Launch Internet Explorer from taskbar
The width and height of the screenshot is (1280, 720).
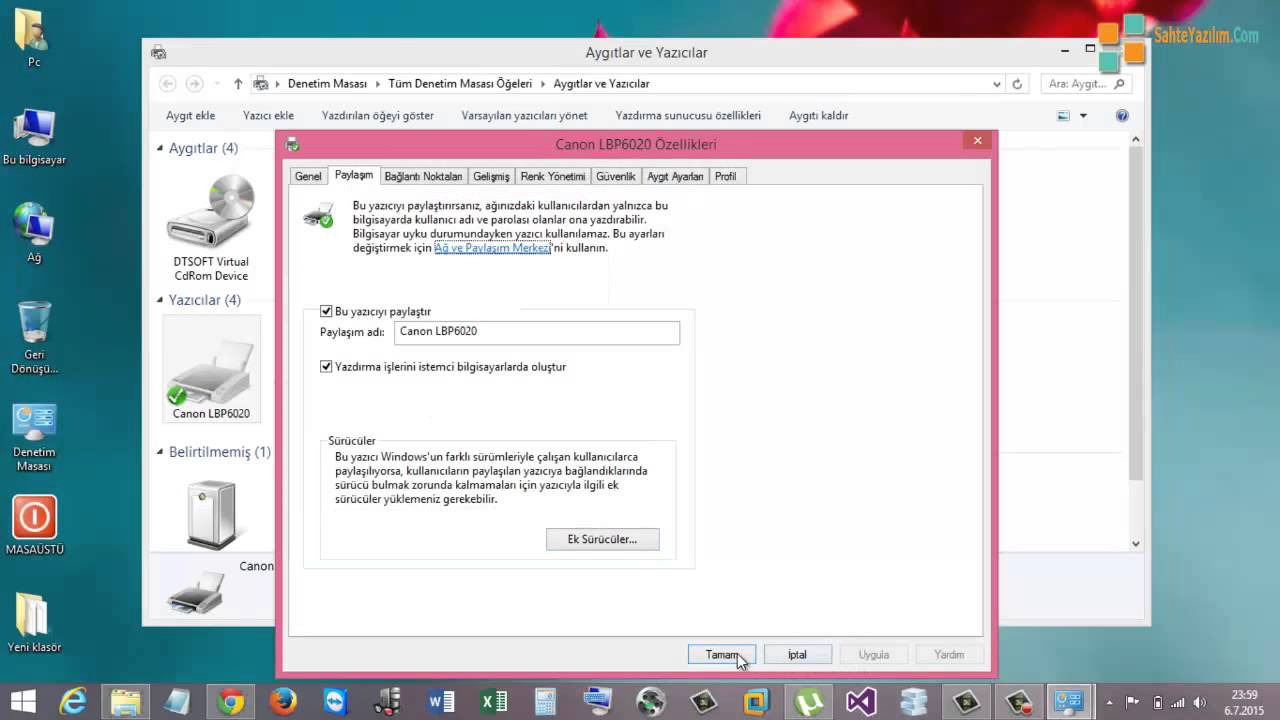(73, 702)
